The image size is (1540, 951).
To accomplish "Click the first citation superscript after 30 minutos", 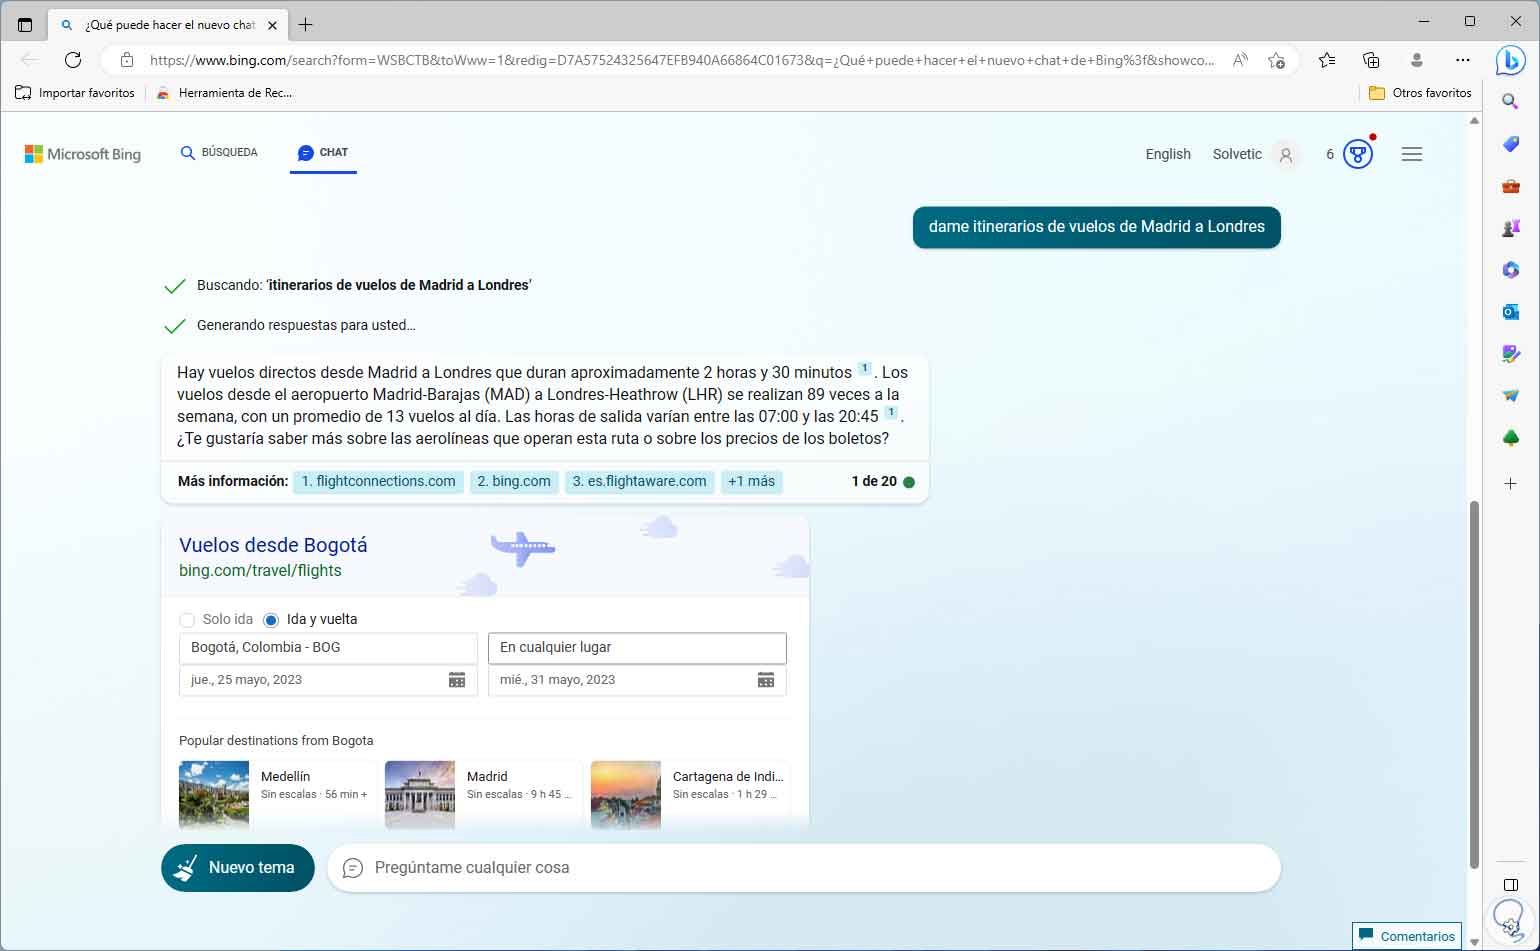I will click(x=865, y=369).
